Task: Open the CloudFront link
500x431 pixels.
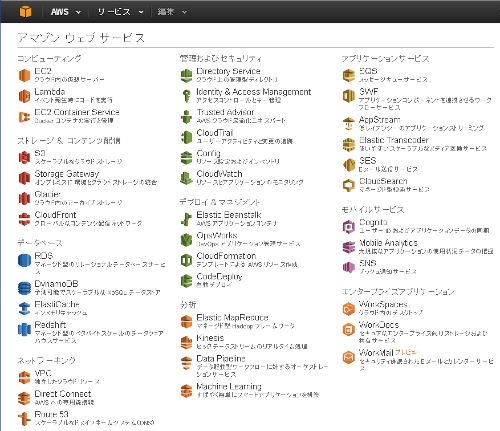Action: [x=55, y=215]
